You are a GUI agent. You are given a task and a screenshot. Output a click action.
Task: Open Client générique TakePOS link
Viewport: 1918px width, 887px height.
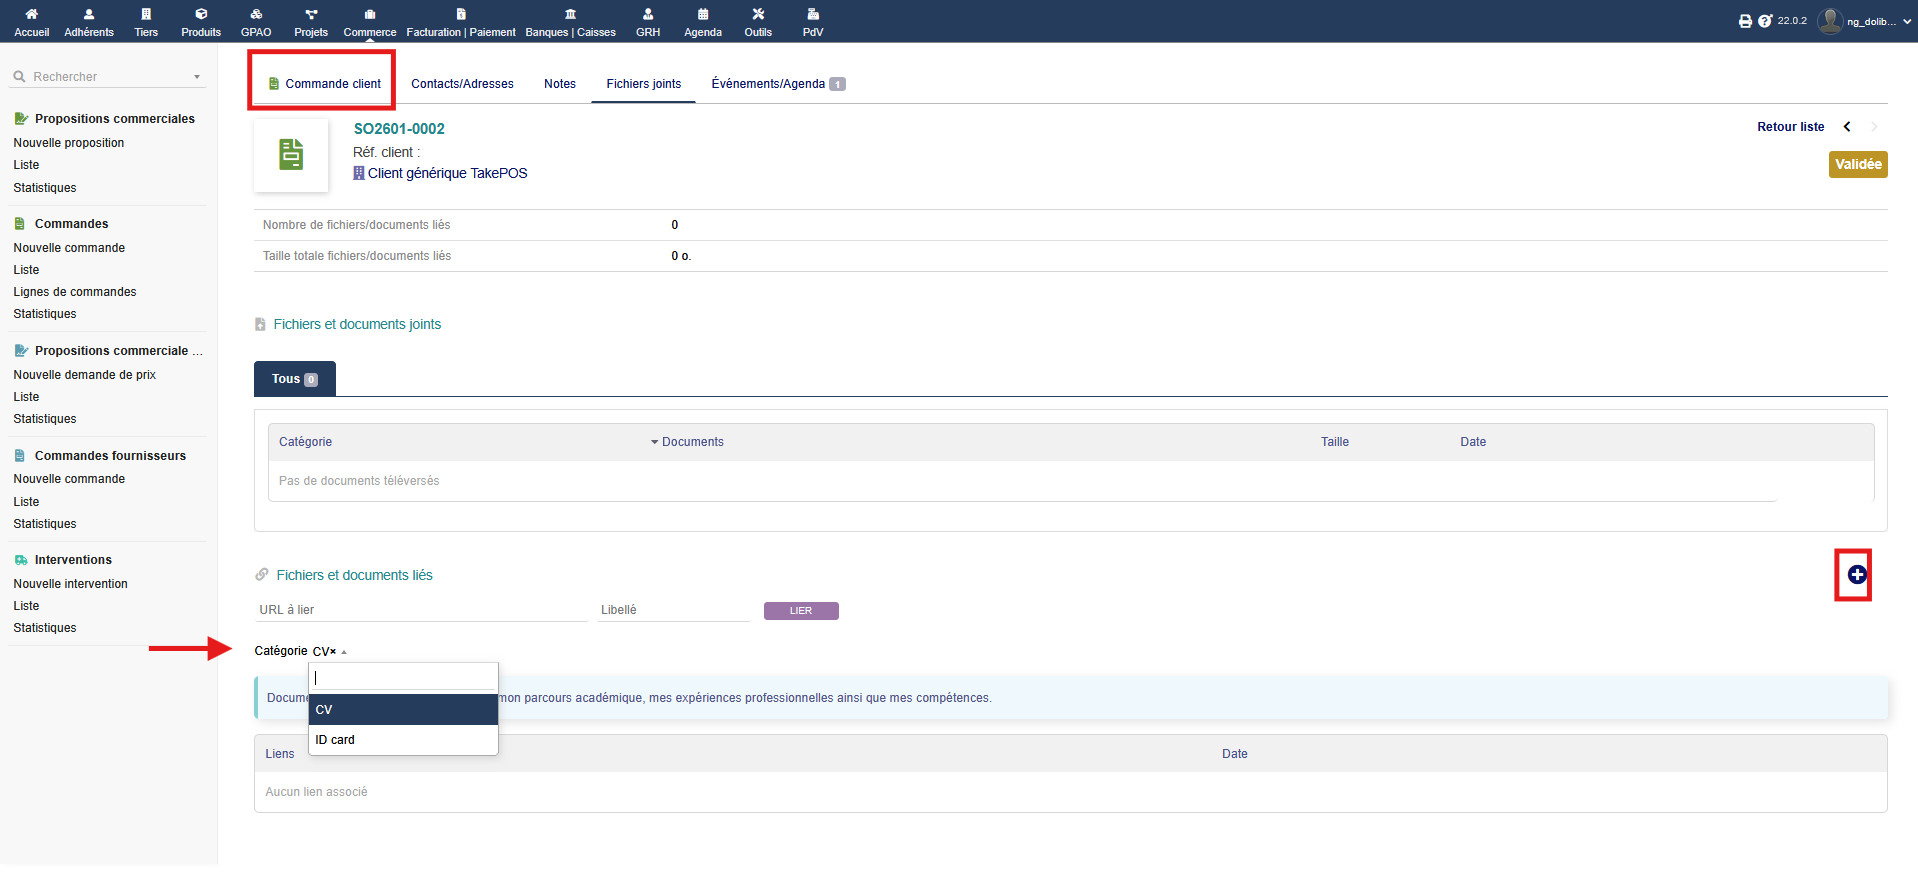447,173
